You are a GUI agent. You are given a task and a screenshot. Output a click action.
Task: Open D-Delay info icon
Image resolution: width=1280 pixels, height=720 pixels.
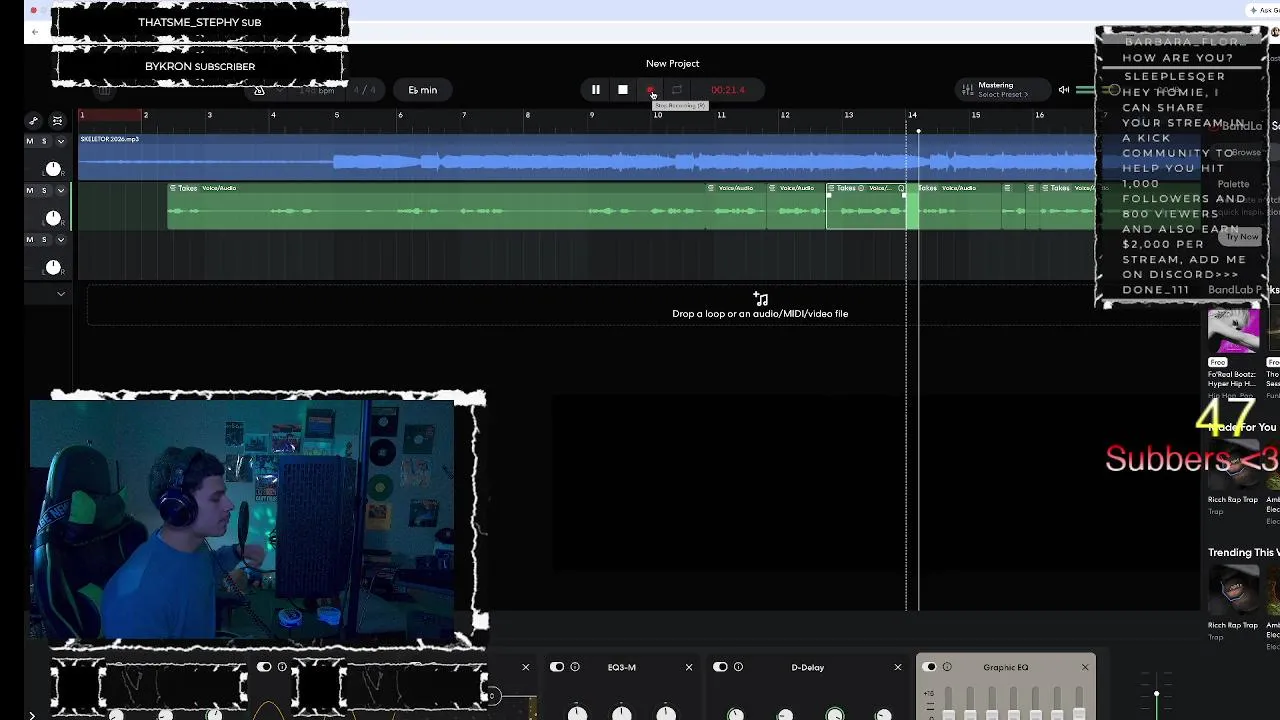[x=738, y=667]
